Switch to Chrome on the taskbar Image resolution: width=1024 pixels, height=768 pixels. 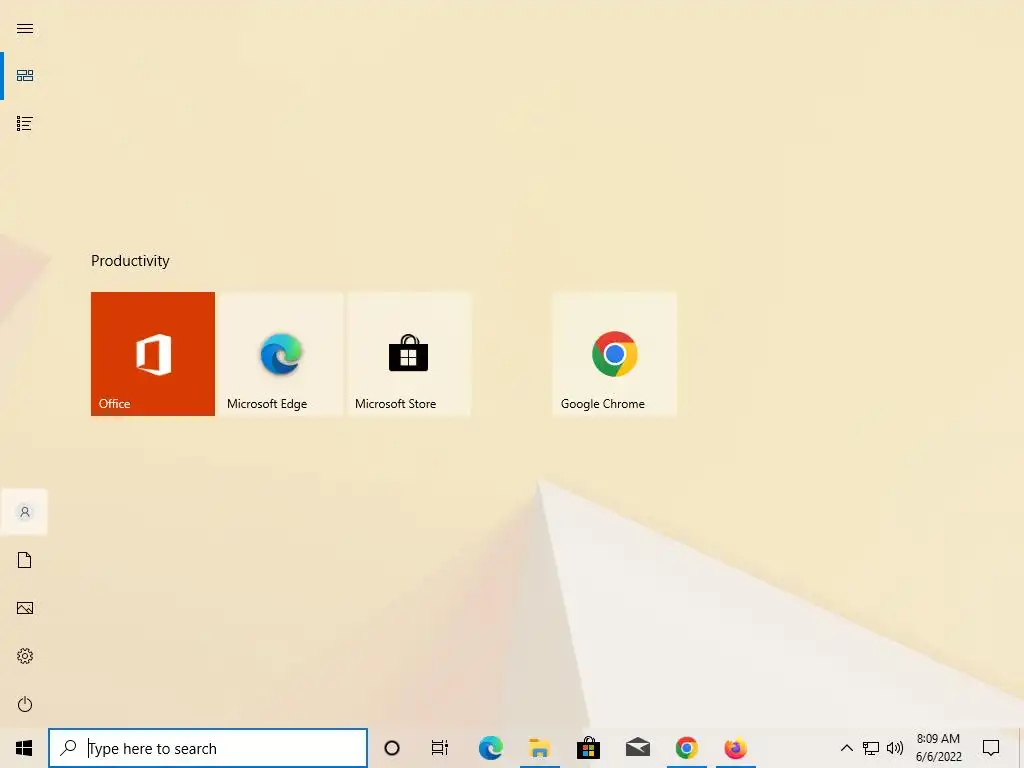point(686,748)
